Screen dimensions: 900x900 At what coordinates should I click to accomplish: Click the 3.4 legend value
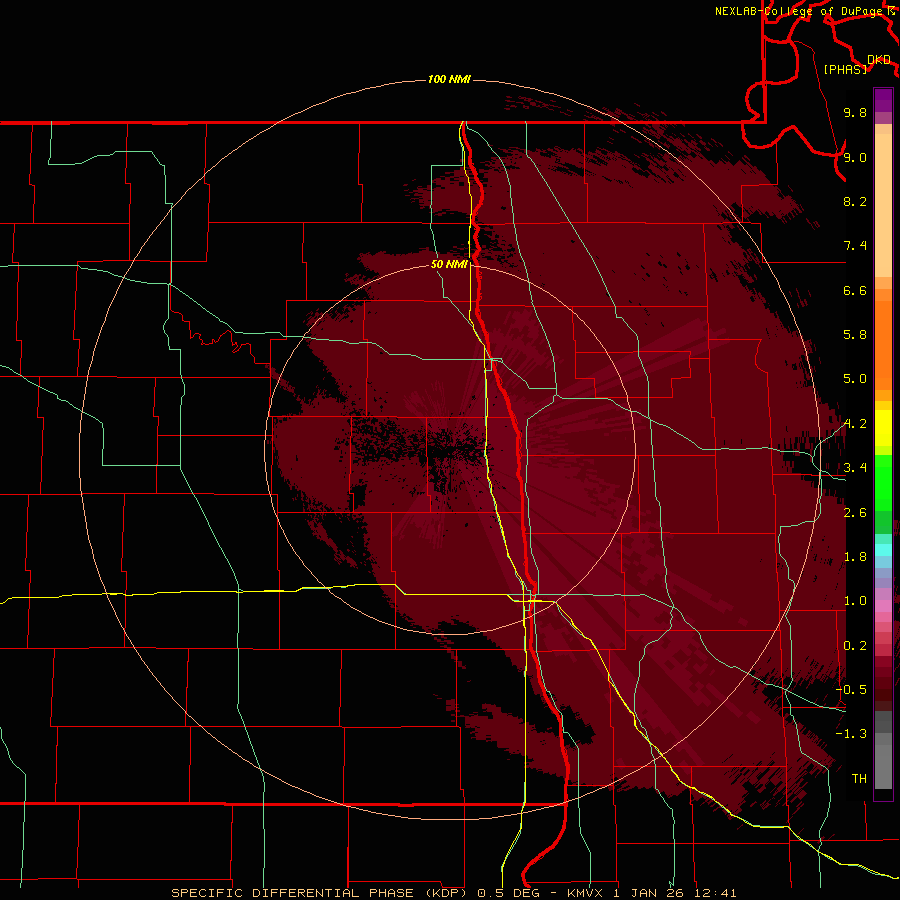click(855, 468)
